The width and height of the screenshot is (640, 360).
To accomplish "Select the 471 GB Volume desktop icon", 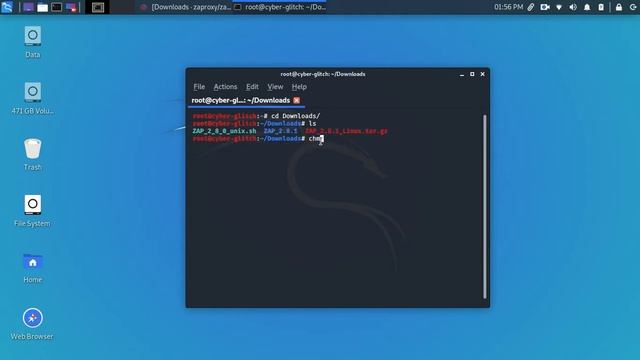I will coord(33,98).
